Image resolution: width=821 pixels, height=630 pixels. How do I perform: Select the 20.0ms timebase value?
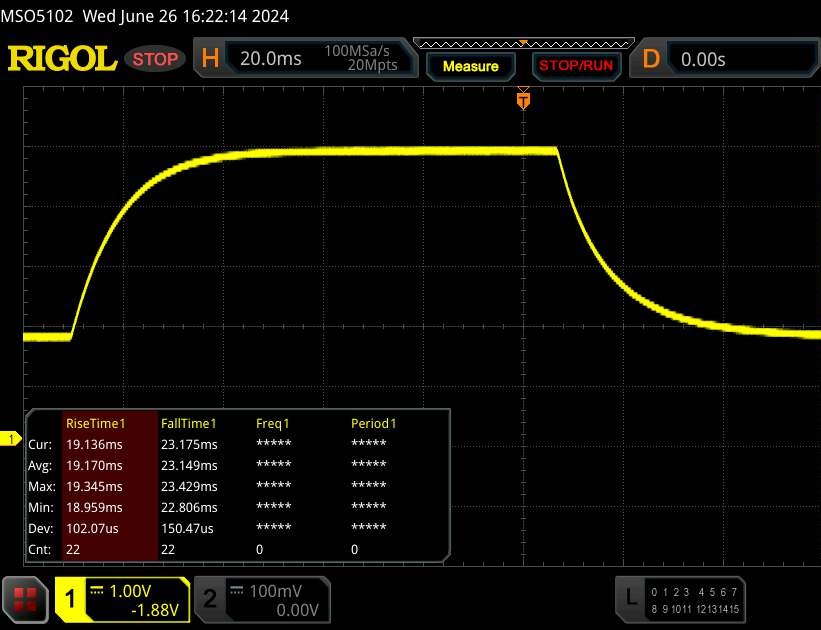[x=271, y=58]
